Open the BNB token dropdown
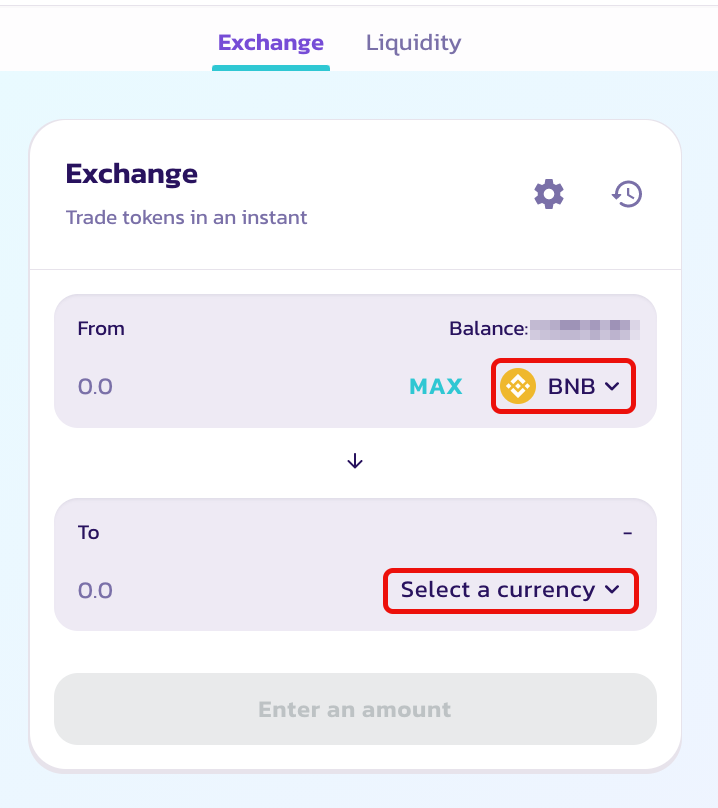The image size is (718, 808). [x=563, y=386]
